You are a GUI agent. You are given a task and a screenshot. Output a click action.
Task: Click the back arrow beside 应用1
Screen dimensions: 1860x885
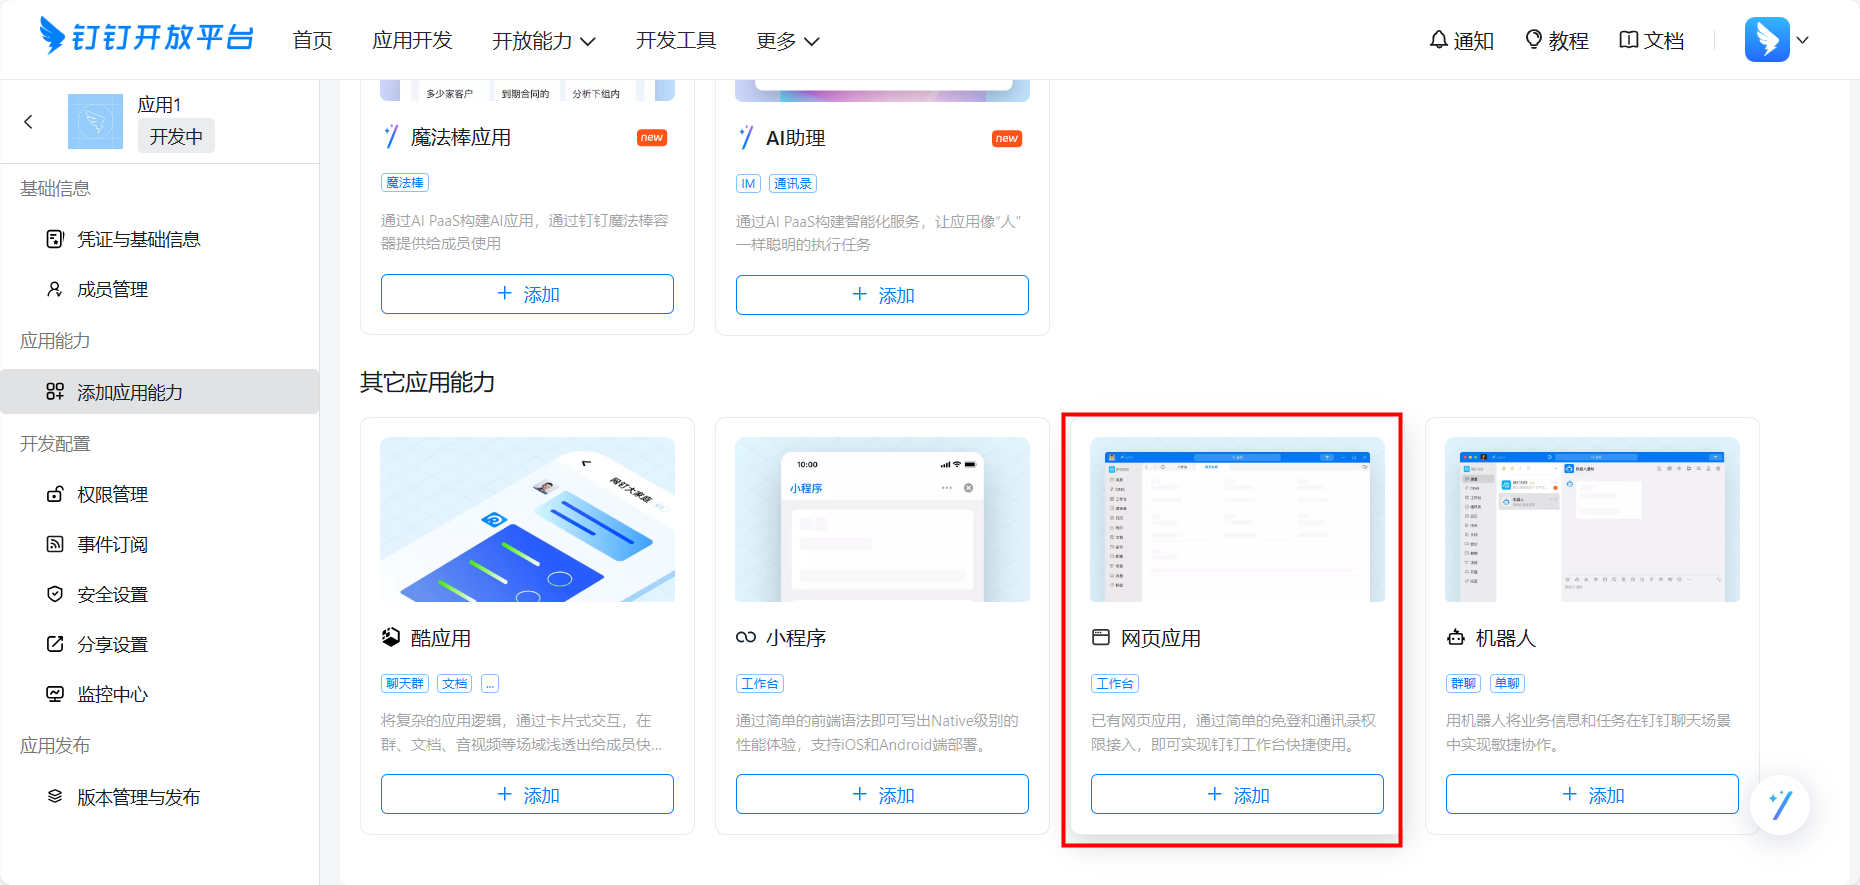(x=28, y=122)
